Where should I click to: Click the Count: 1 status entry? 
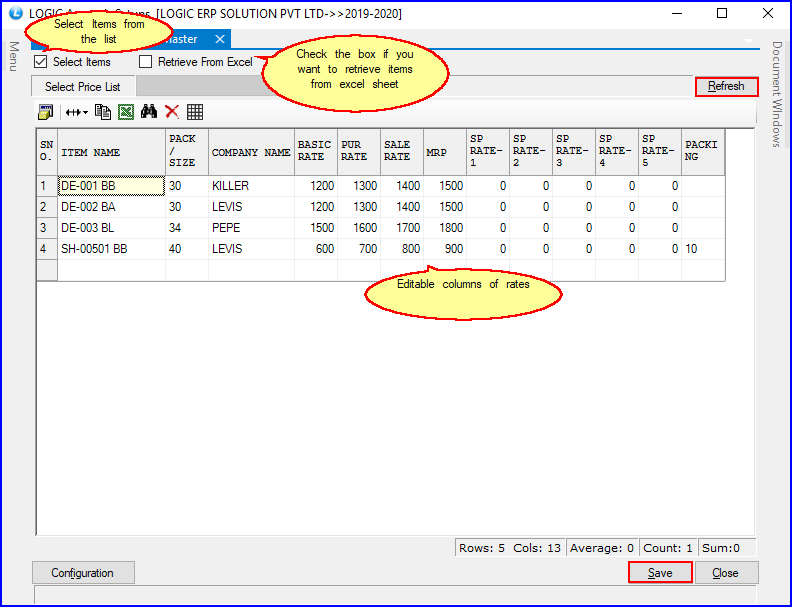(668, 548)
